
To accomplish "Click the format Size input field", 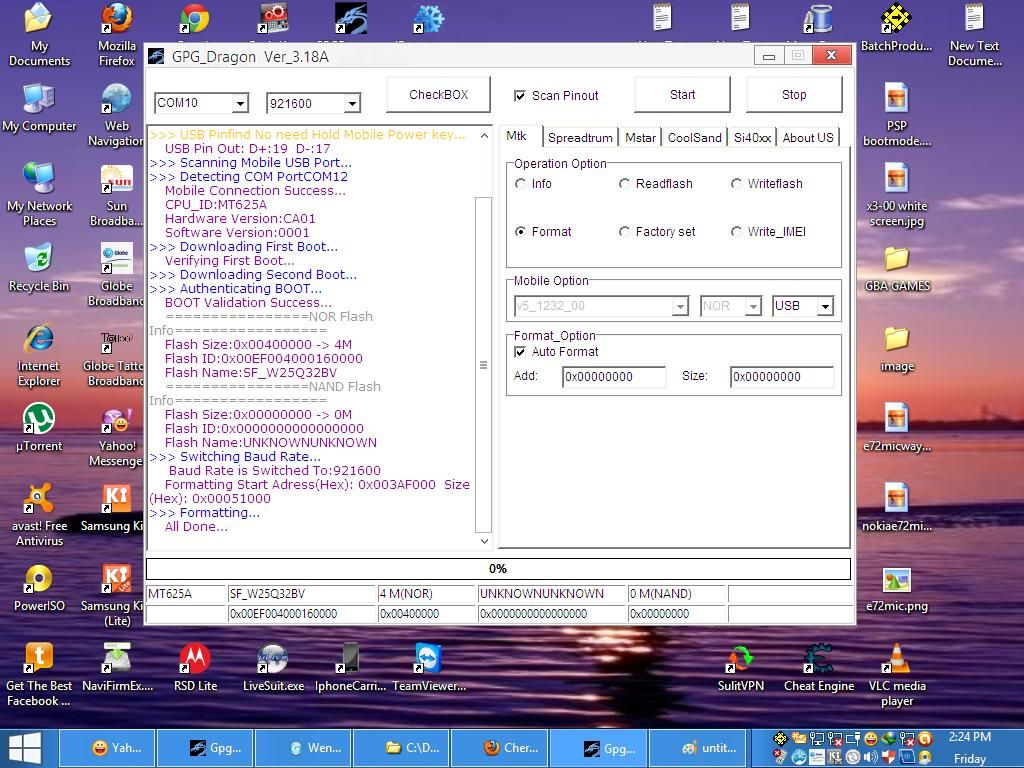I will (x=781, y=377).
